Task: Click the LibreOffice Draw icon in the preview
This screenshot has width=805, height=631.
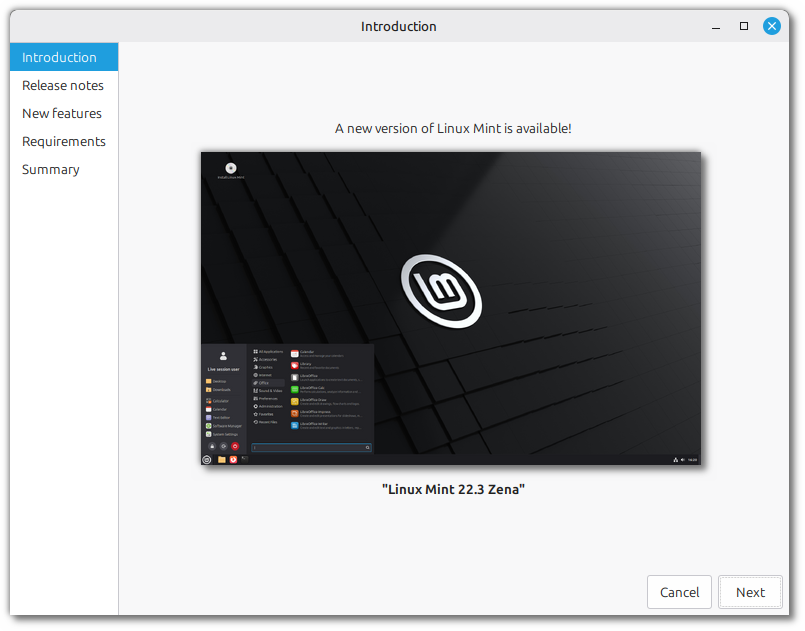Action: (294, 400)
